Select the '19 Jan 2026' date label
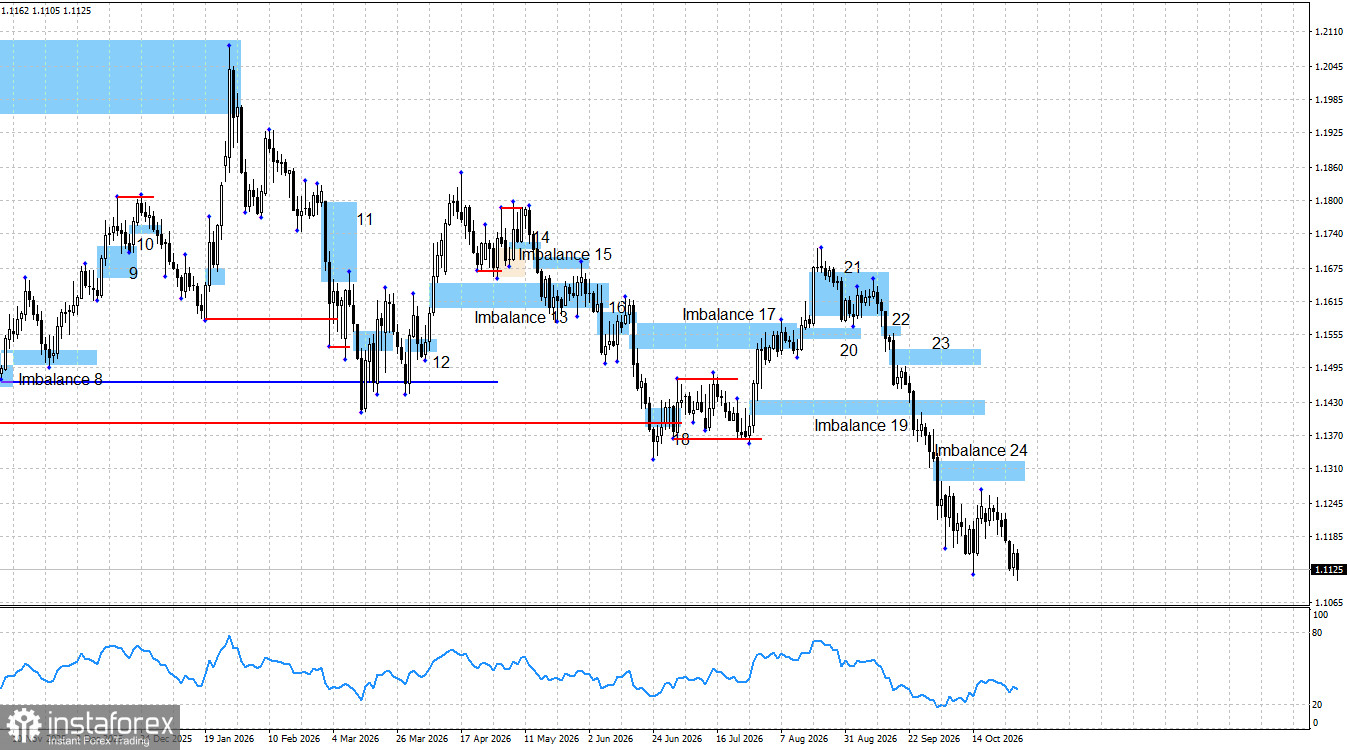This screenshot has width=1350, height=750. click(229, 738)
